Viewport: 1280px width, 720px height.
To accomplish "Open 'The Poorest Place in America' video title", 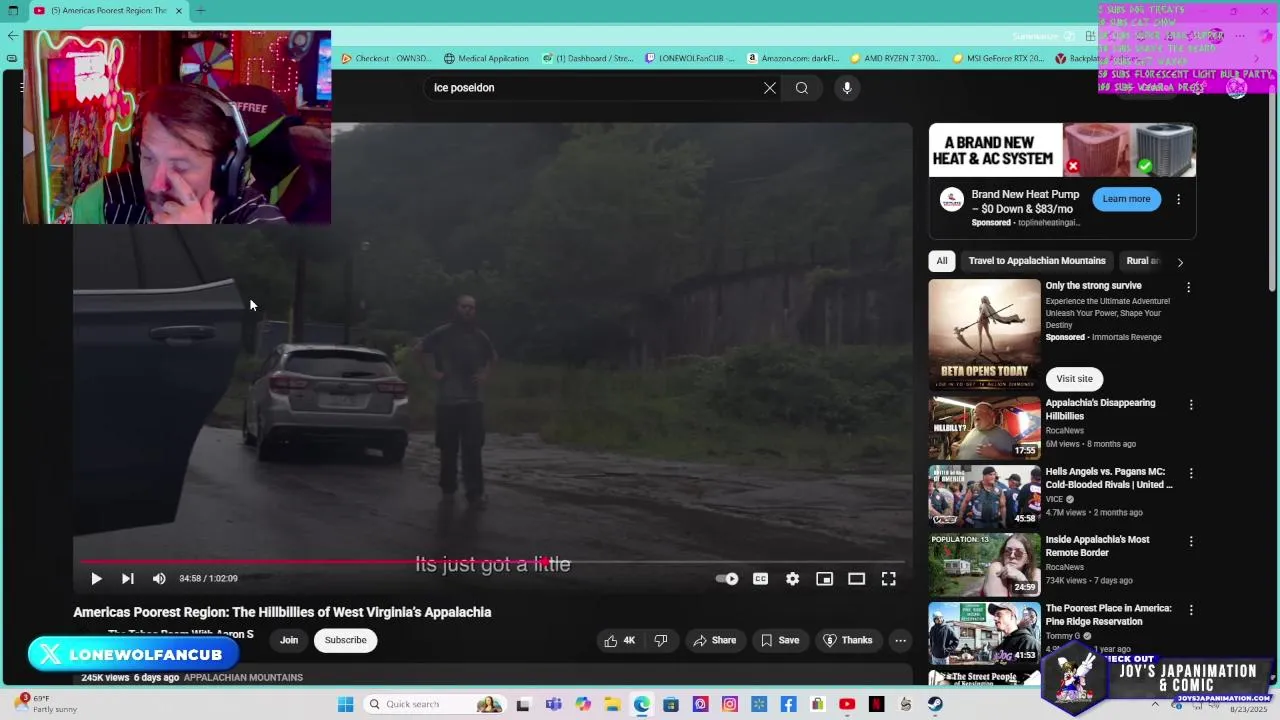I will pyautogui.click(x=1108, y=615).
